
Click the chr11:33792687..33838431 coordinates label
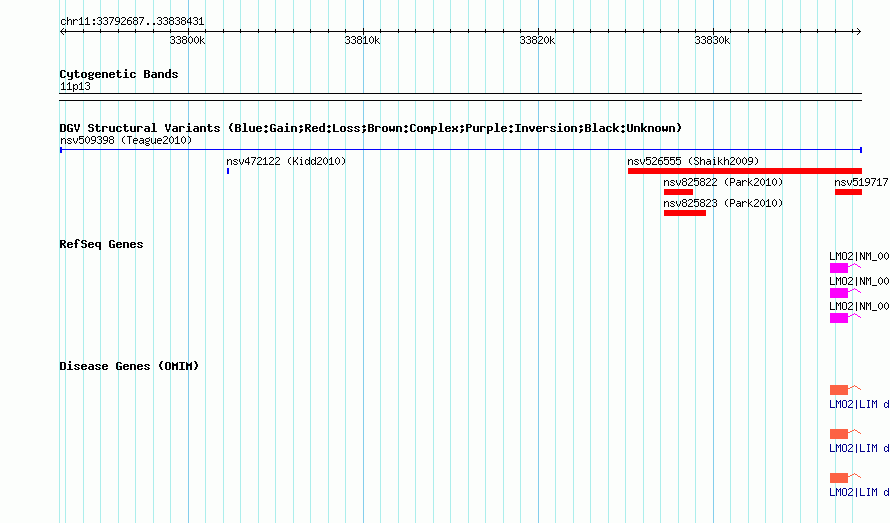pos(132,21)
